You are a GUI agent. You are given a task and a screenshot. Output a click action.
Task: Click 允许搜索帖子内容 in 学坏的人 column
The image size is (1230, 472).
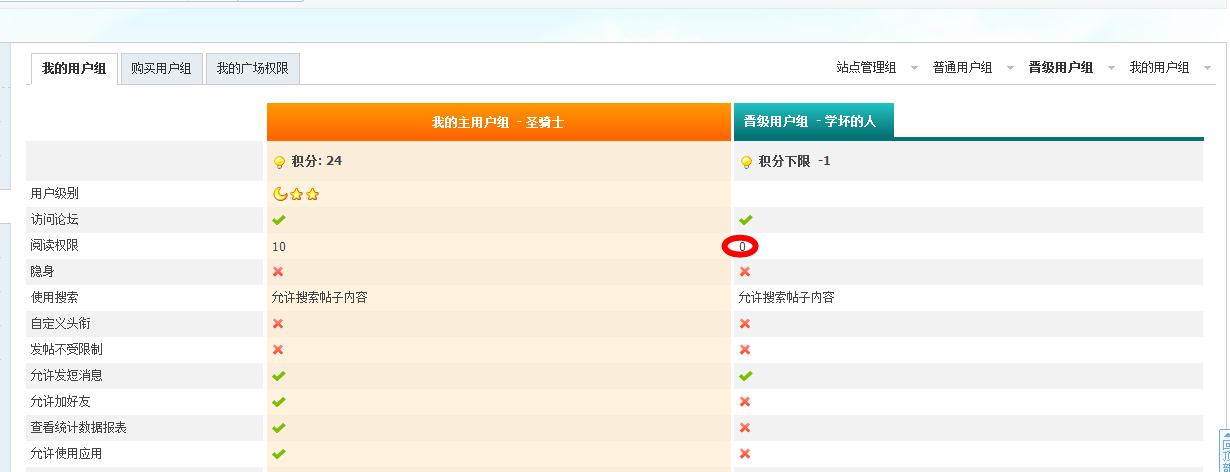[786, 298]
